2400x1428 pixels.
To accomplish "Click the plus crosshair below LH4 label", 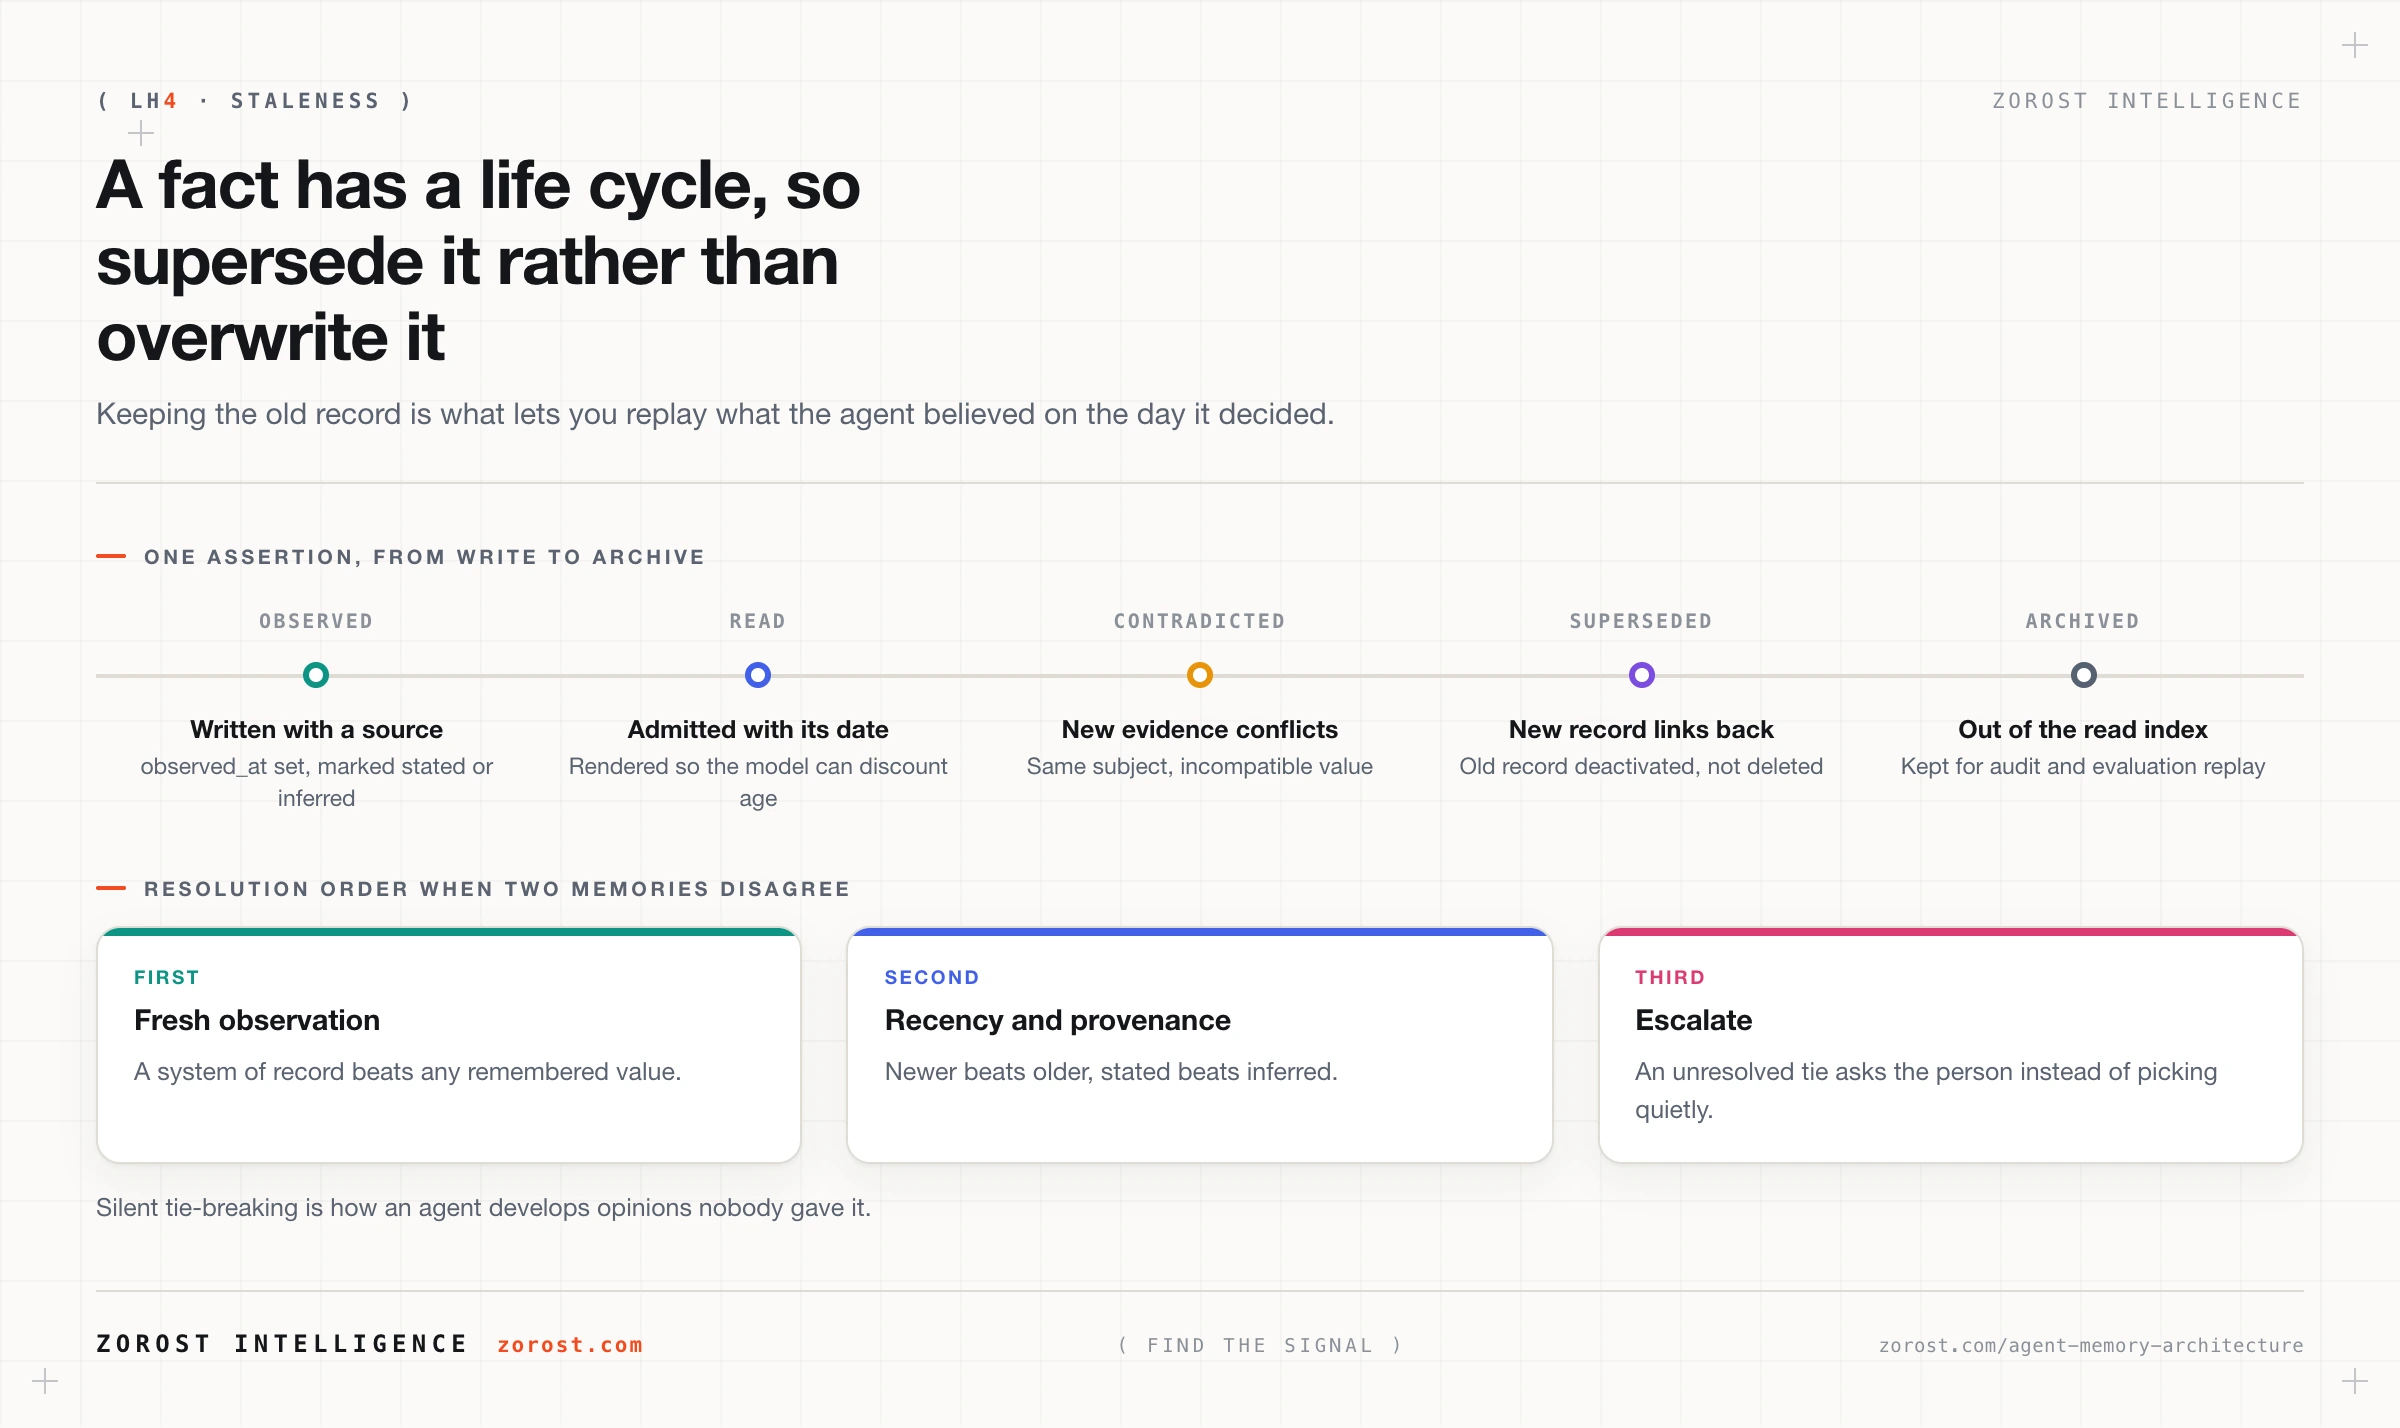I will click(141, 133).
